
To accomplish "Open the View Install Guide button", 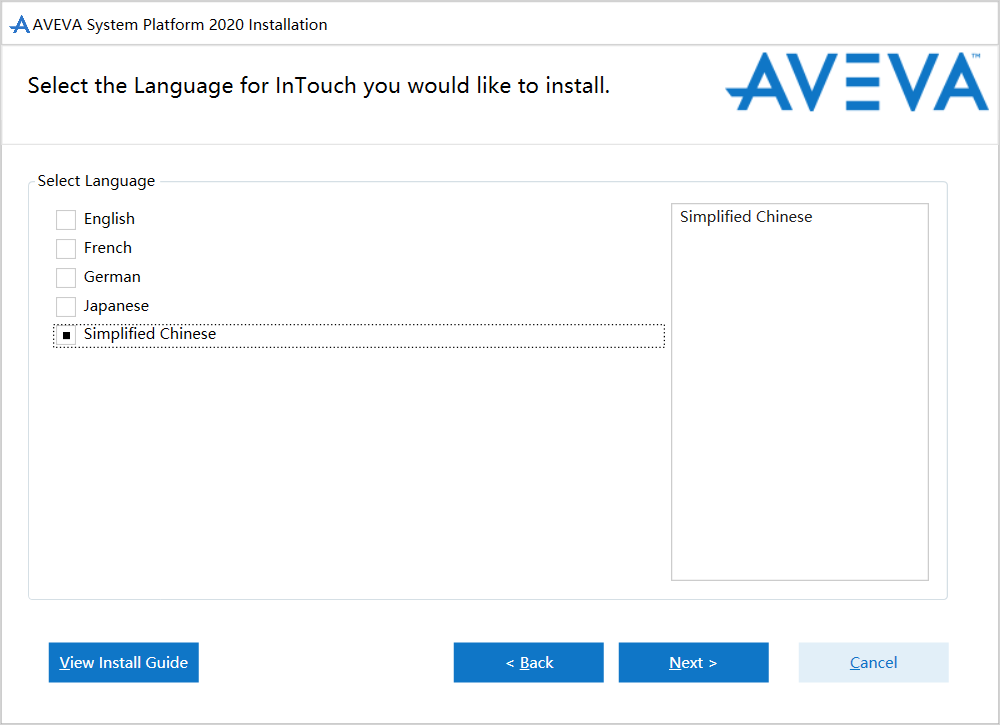I will 124,663.
